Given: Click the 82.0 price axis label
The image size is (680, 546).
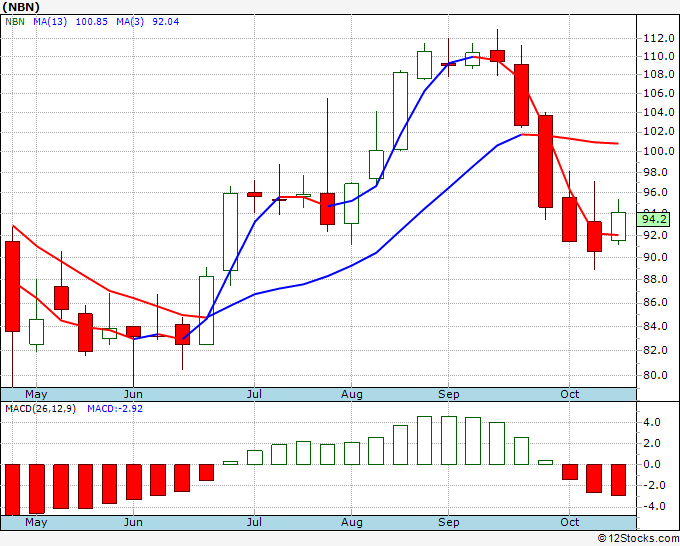Looking at the screenshot, I should tap(655, 350).
